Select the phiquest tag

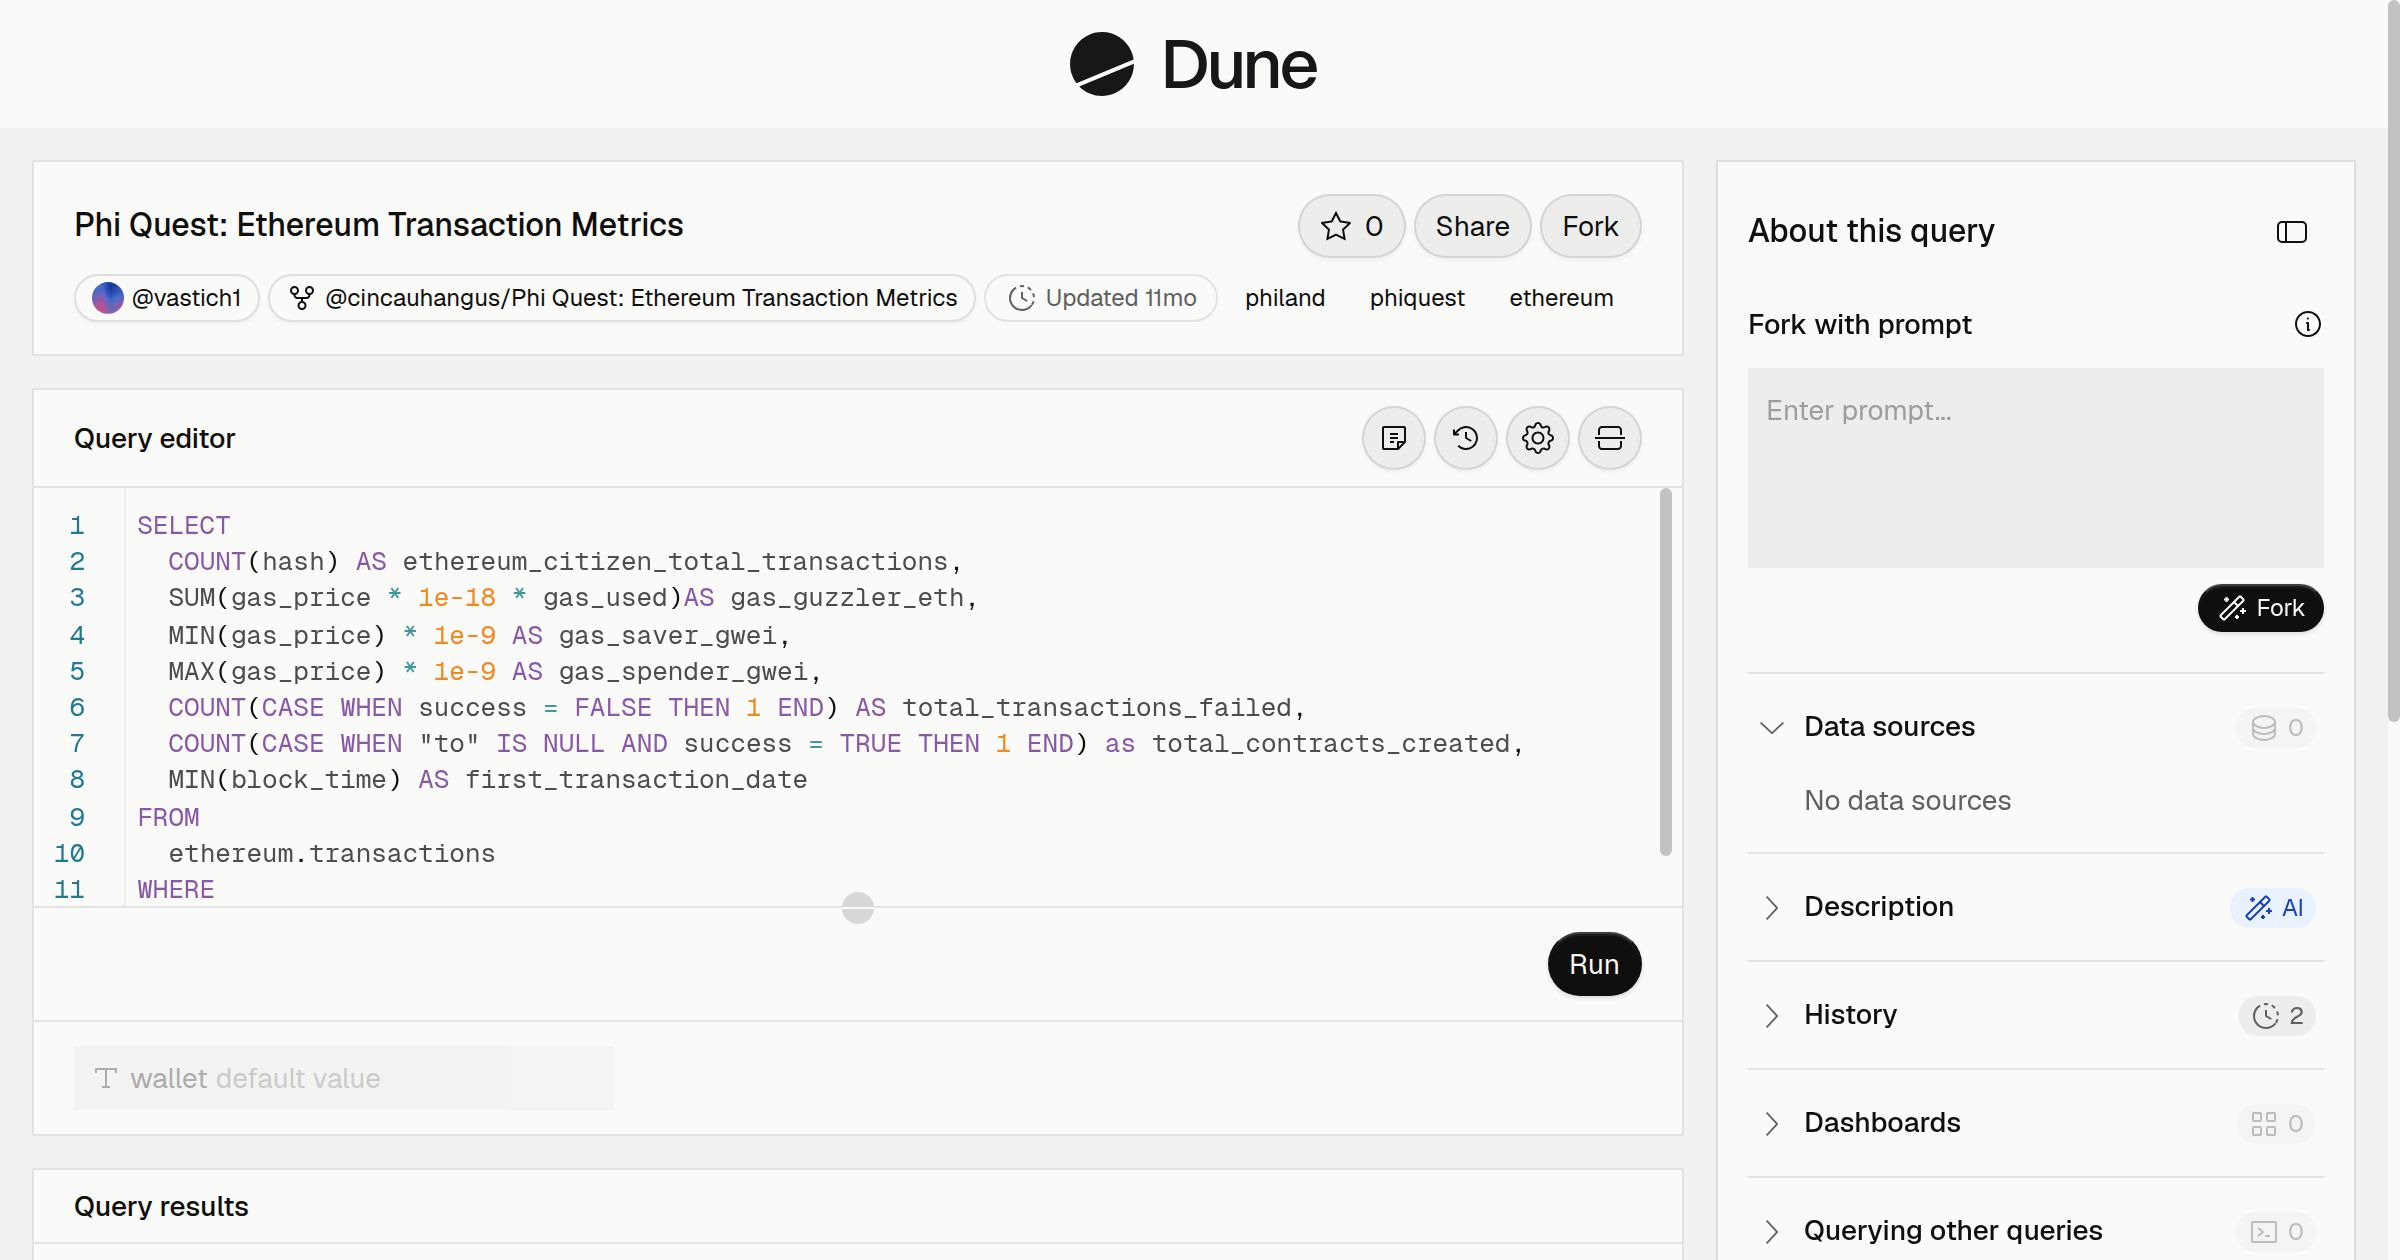click(x=1417, y=298)
